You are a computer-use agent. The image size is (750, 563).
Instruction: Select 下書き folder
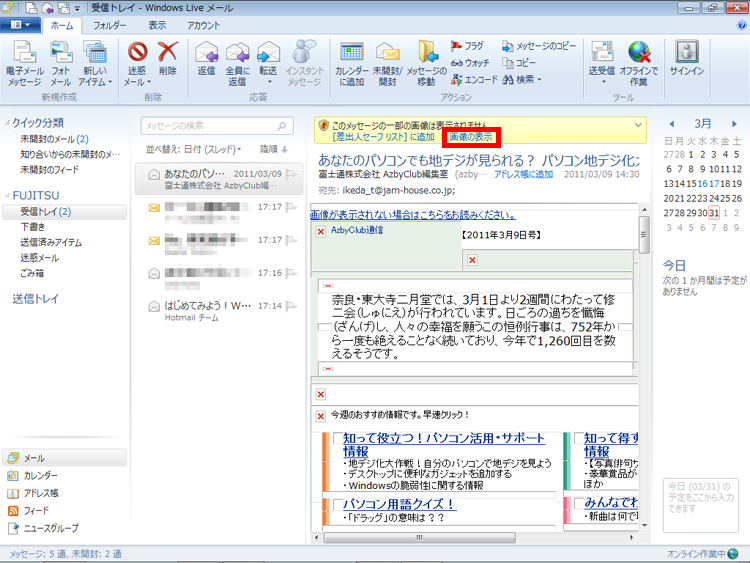click(33, 227)
